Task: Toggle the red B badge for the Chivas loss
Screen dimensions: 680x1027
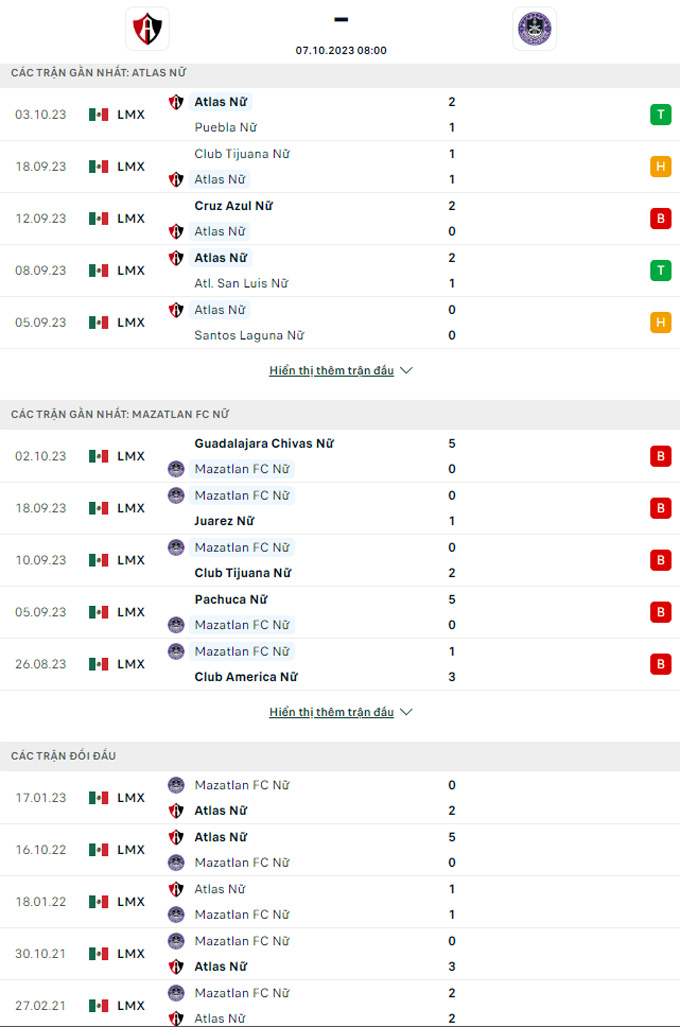Action: tap(660, 456)
